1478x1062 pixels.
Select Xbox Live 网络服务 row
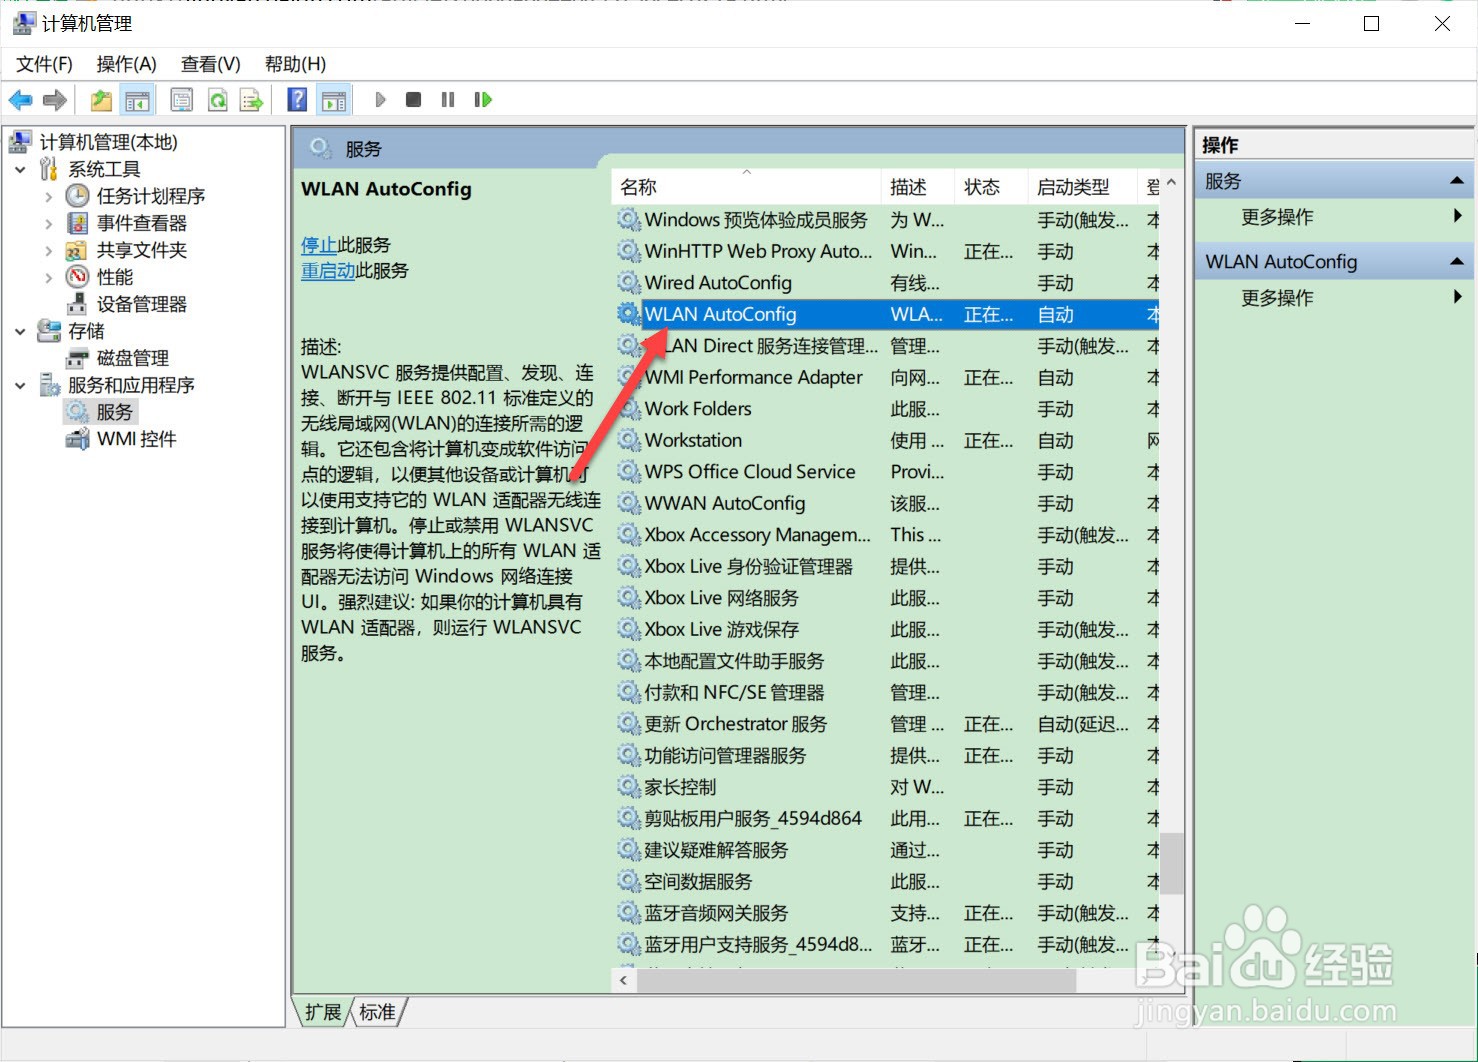coord(885,598)
